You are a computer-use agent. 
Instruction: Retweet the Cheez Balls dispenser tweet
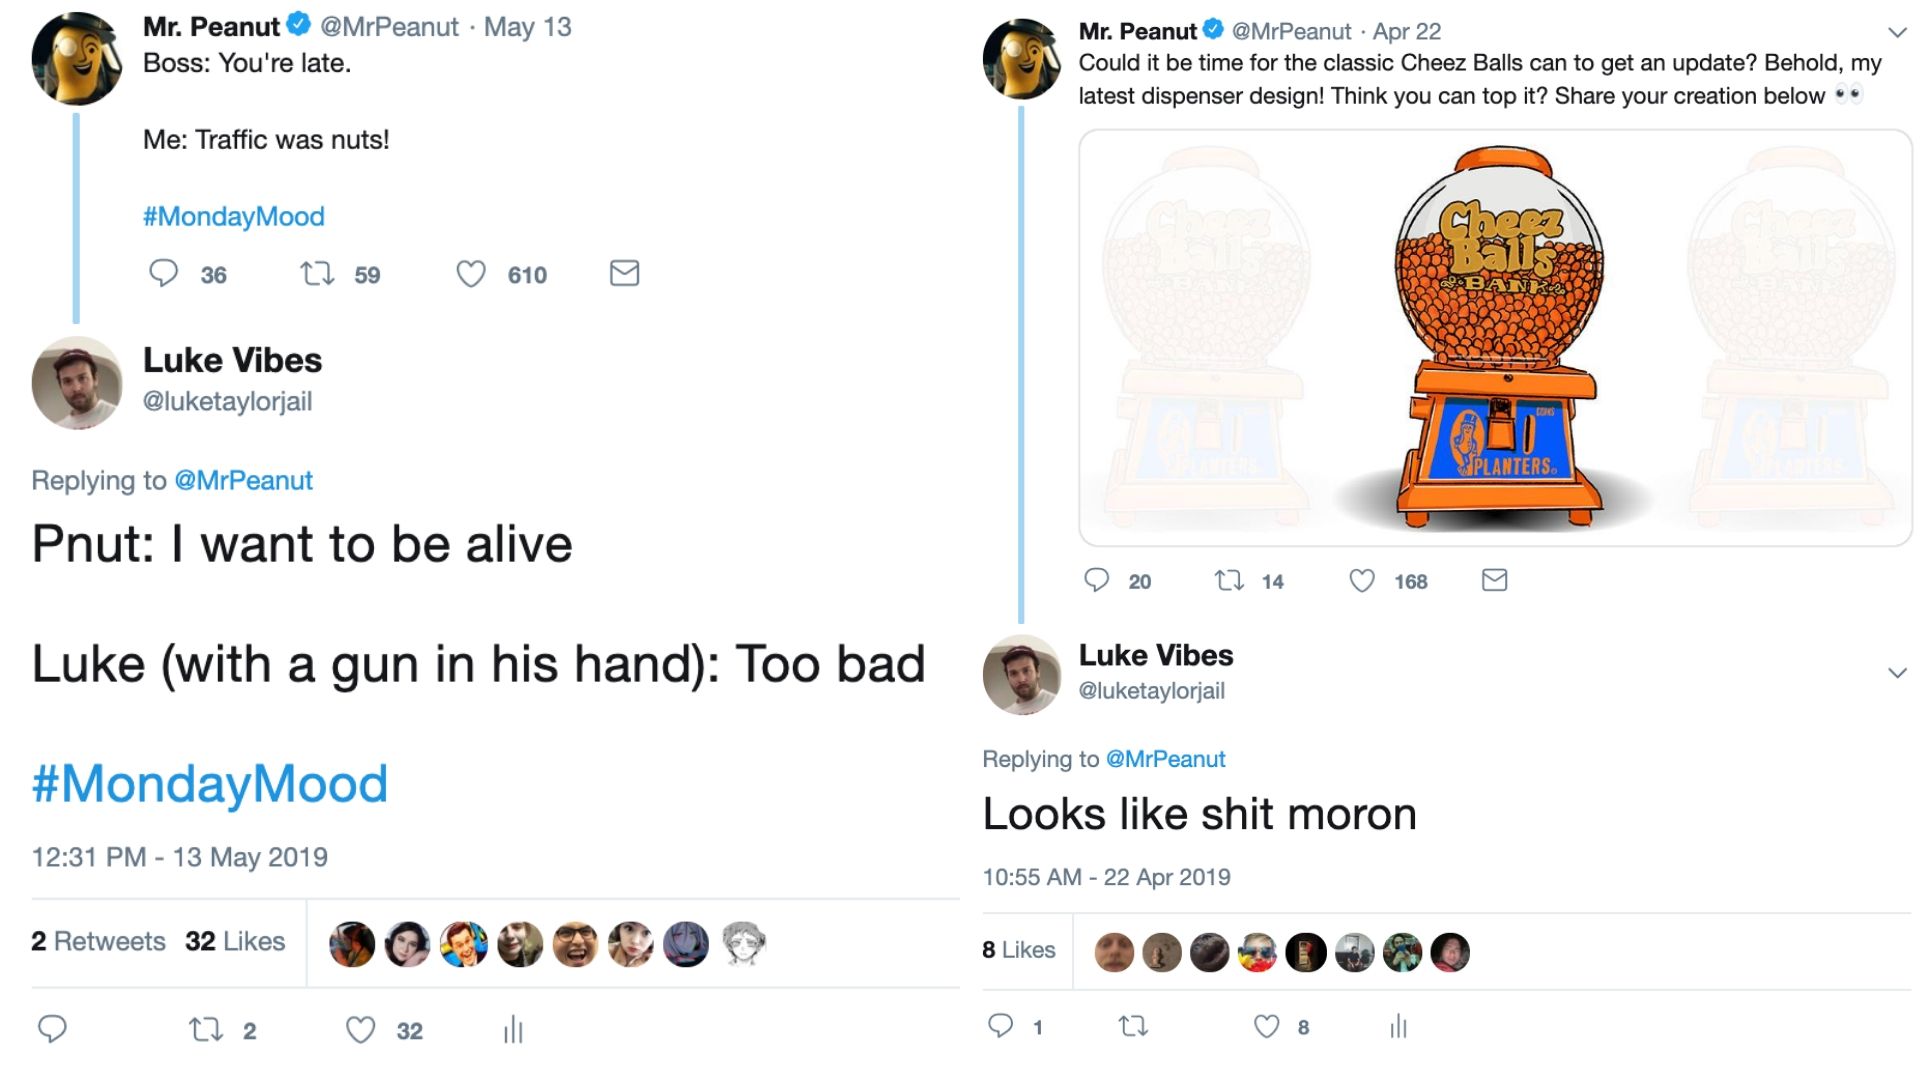(x=1229, y=580)
